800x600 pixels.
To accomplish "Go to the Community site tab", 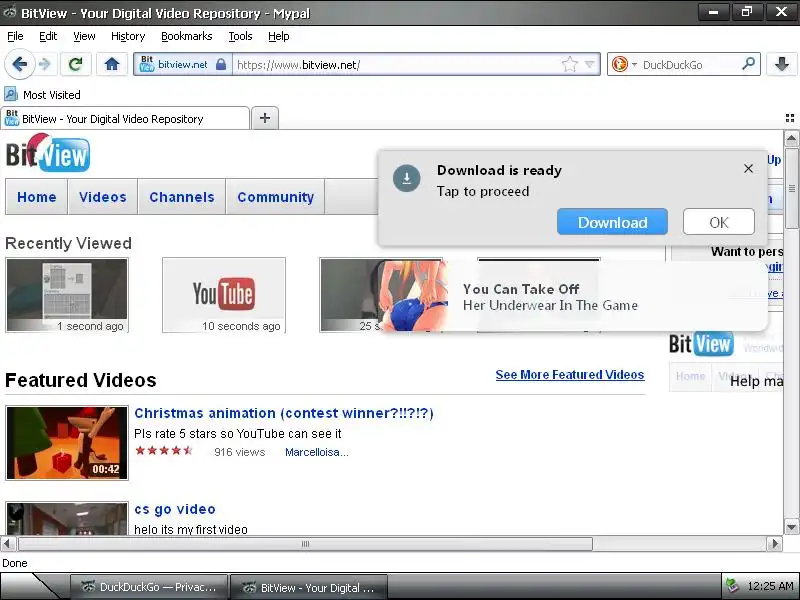I will (x=276, y=197).
